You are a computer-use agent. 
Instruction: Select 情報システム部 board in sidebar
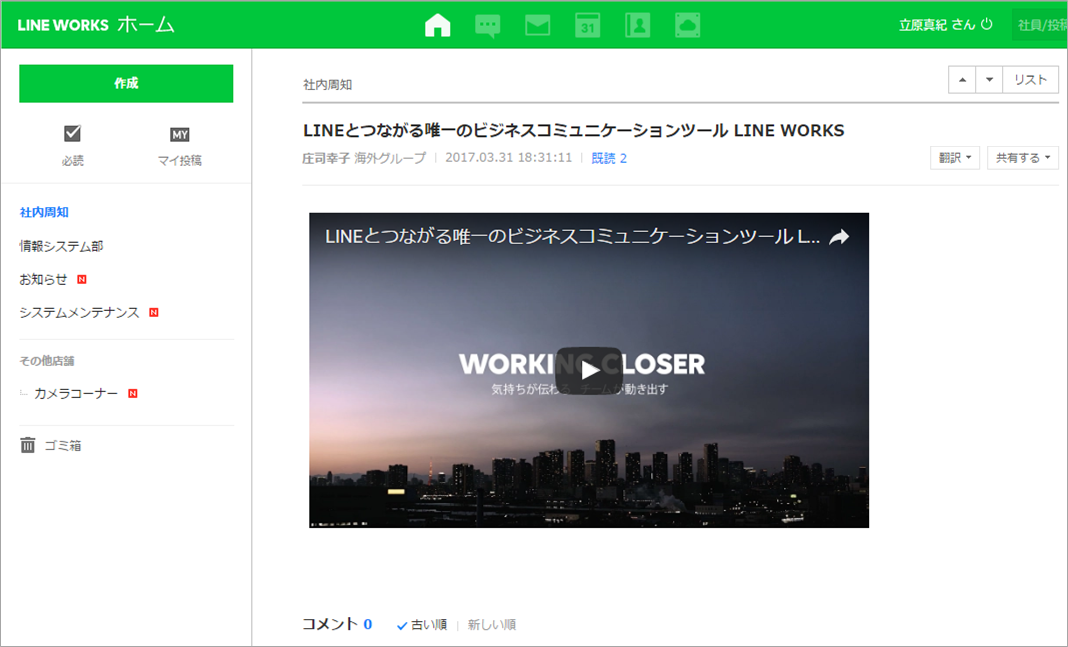click(x=61, y=246)
